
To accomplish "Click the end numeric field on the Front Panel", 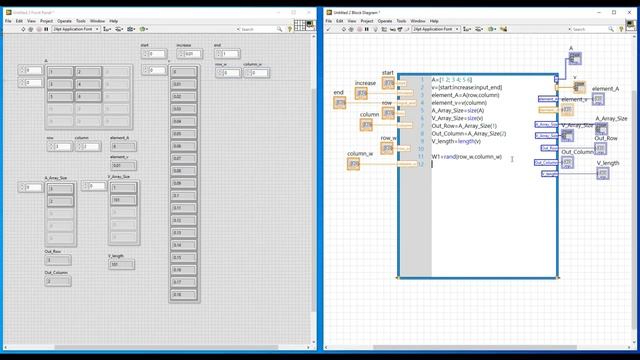I will click(231, 53).
